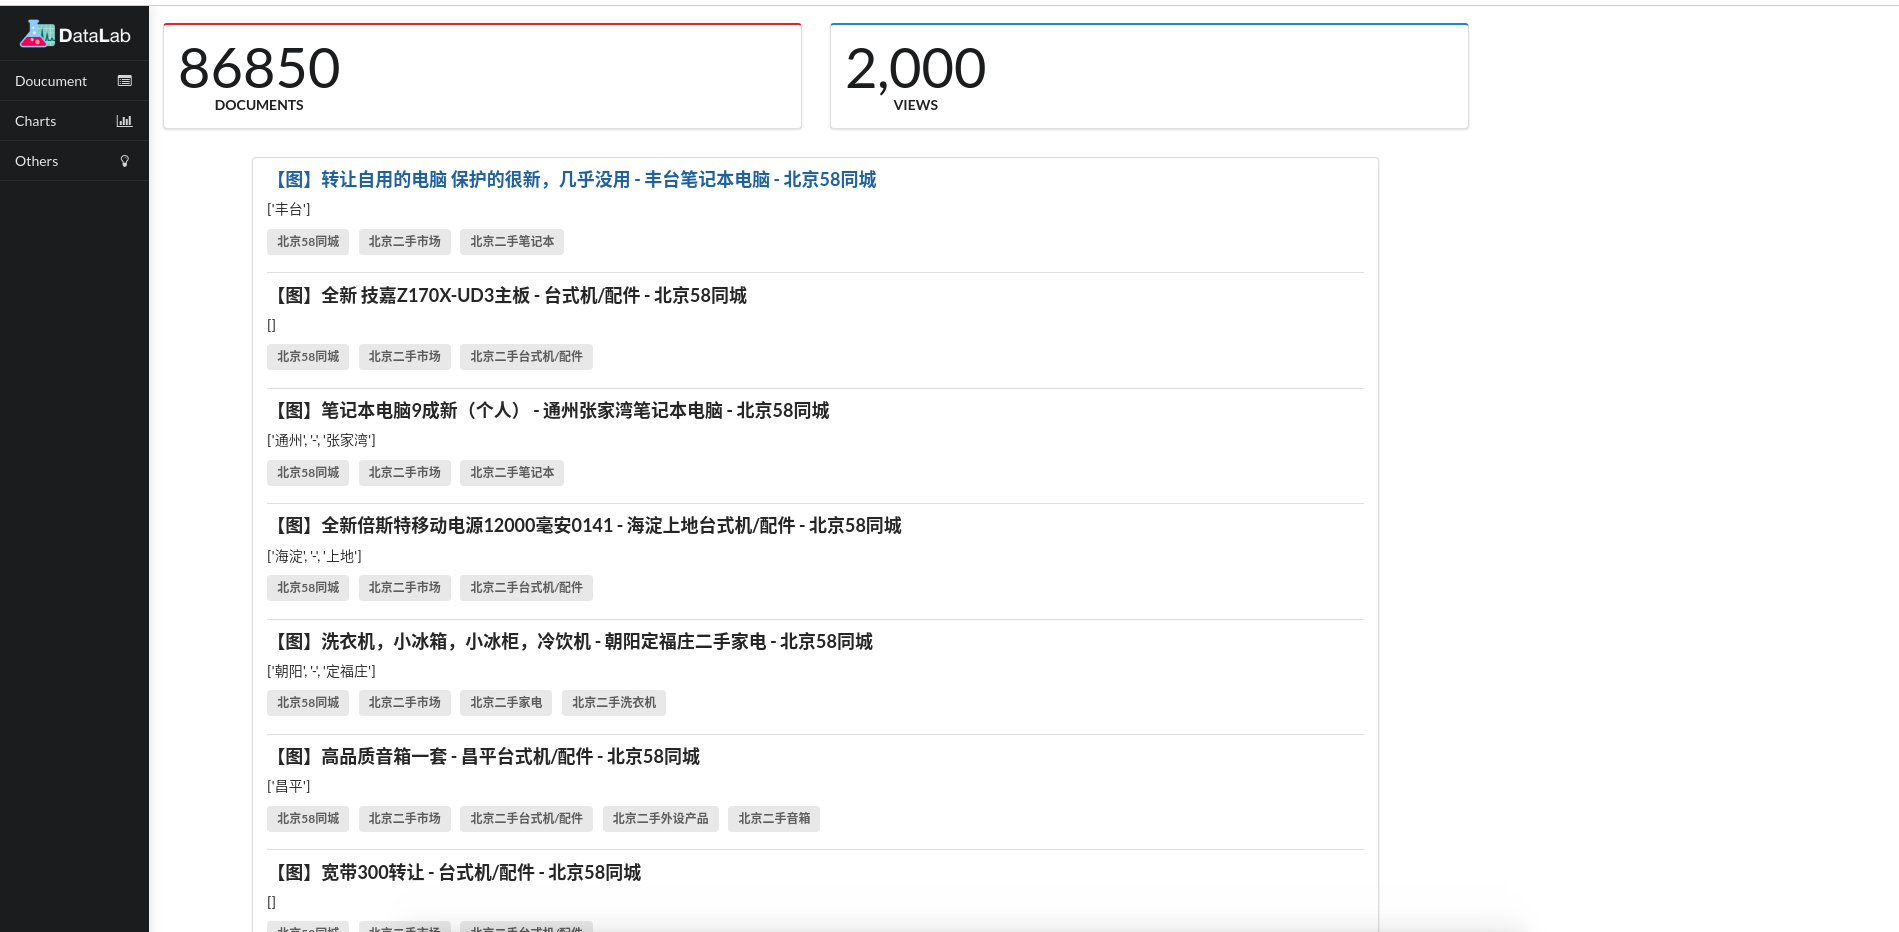Click the DOCUMENTS label

(x=259, y=105)
